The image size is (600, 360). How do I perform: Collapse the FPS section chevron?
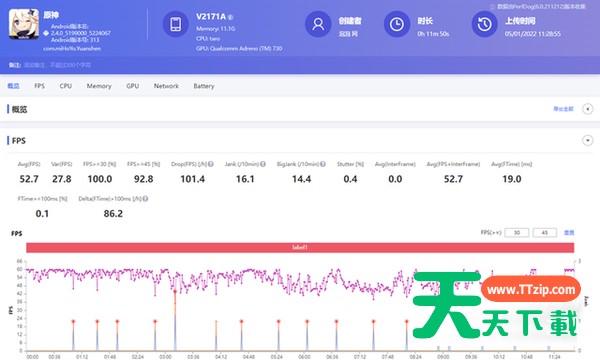coord(588,140)
